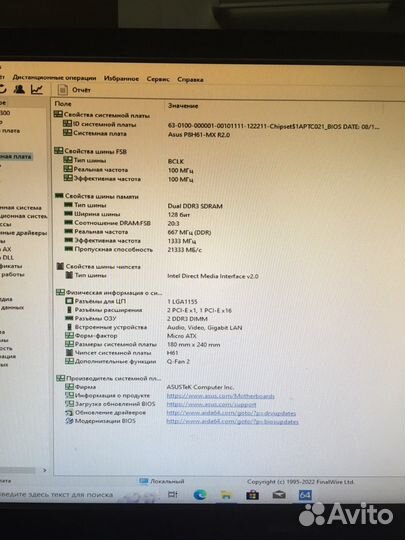Select the Размеры системной платы row
This screenshot has width=405, height=540.
click(143, 344)
